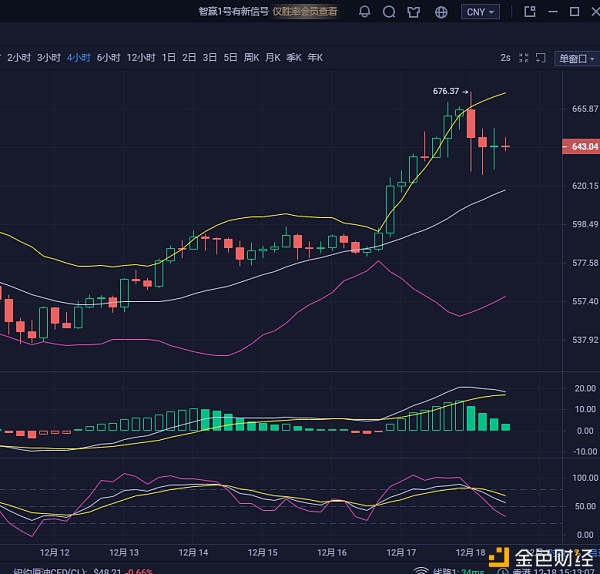Click the KDJ 50.00 axis label
The image size is (600, 574).
point(585,506)
